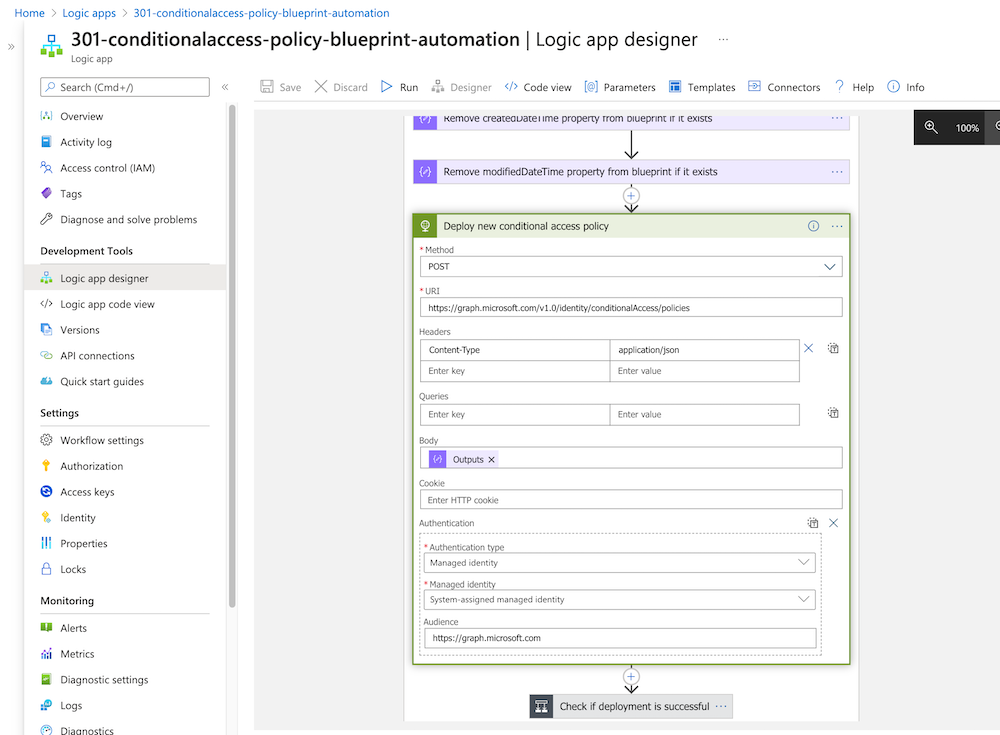Click the Alerts icon in sidebar
This screenshot has height=735, width=1000.
point(47,628)
